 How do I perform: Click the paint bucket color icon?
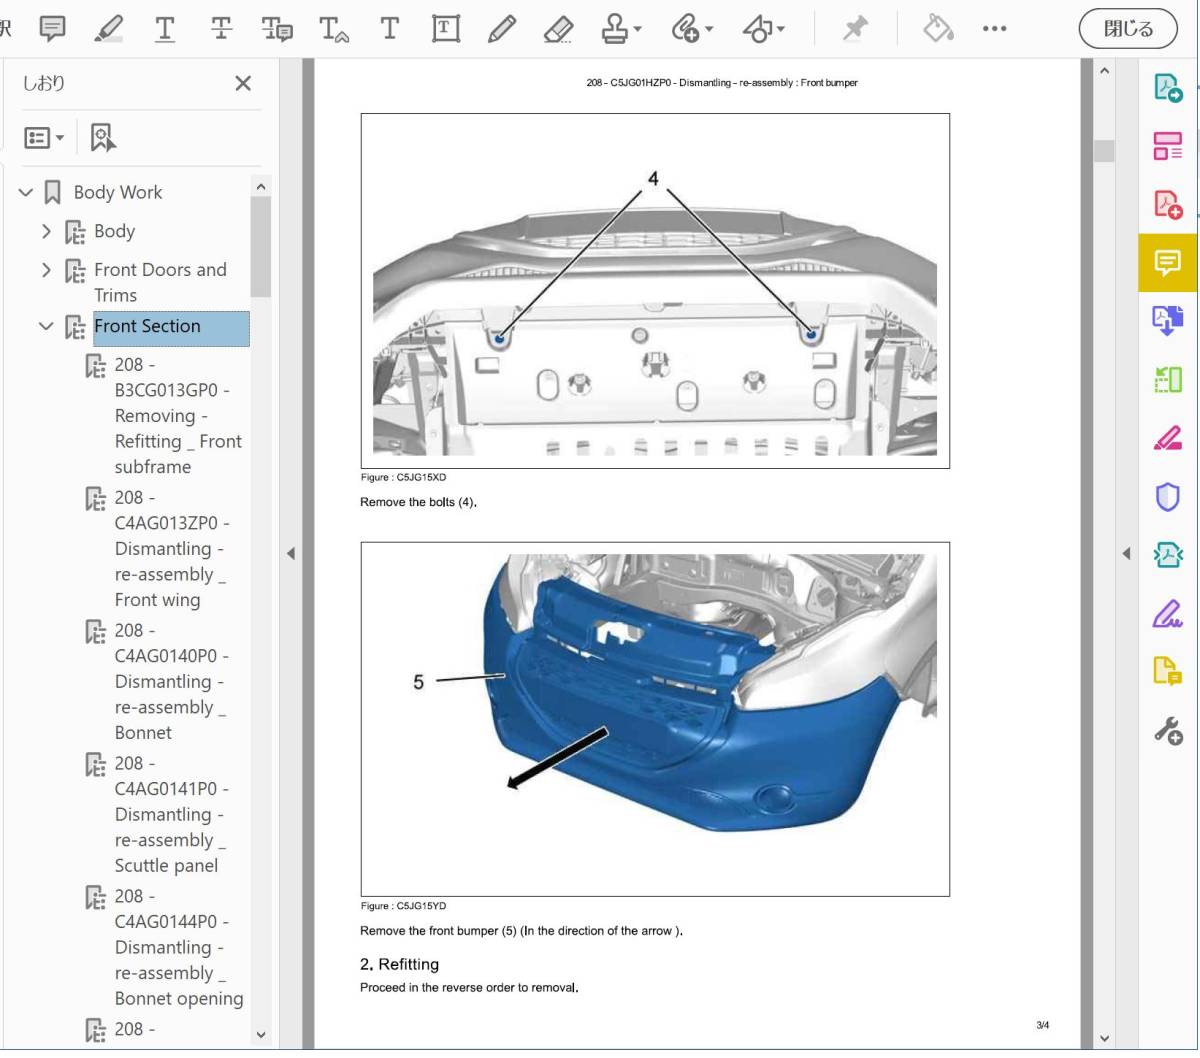[x=938, y=28]
